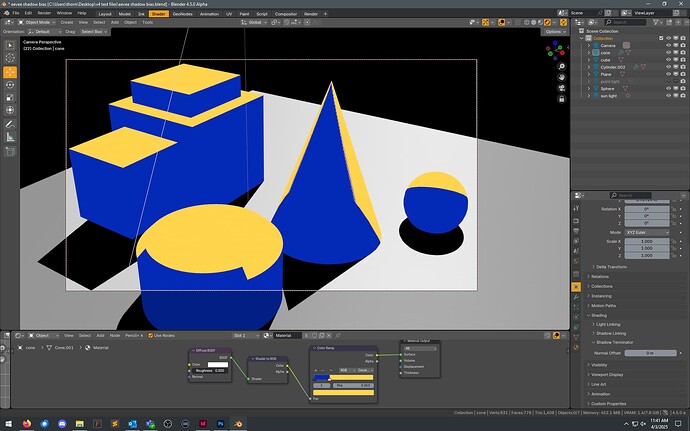Open the Object Mode dropdown in the viewport header
The image size is (690, 431).
37,22
